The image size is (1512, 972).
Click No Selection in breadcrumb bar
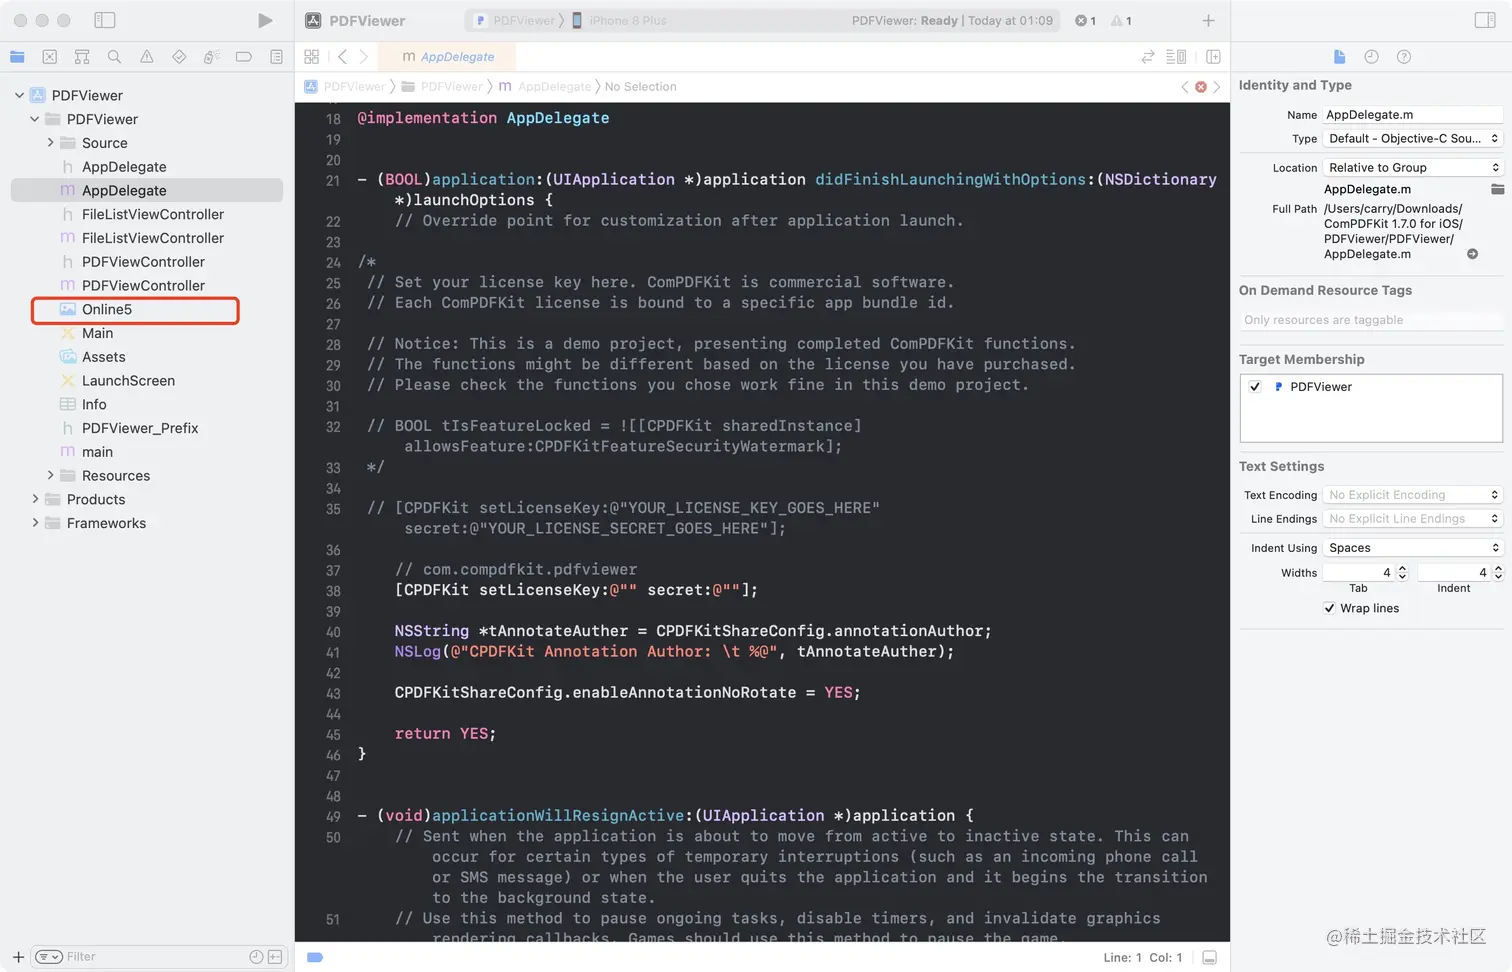[640, 87]
